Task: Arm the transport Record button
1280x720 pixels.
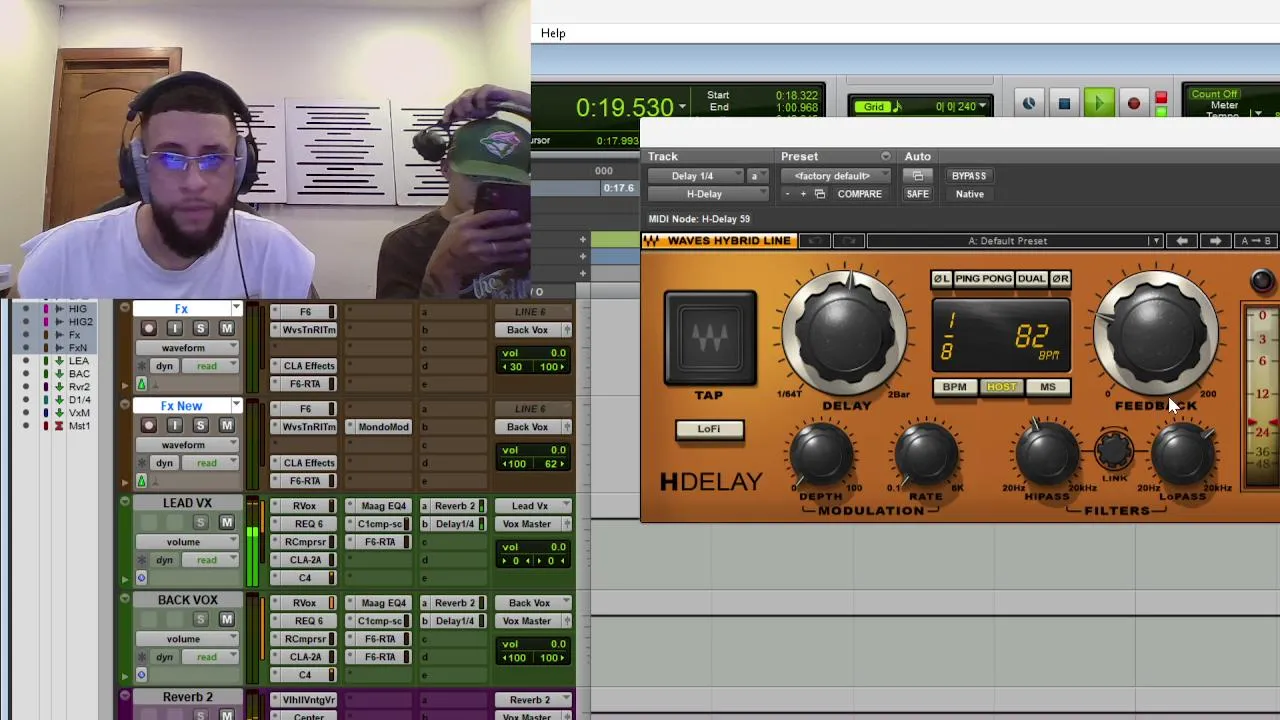Action: click(x=1133, y=104)
